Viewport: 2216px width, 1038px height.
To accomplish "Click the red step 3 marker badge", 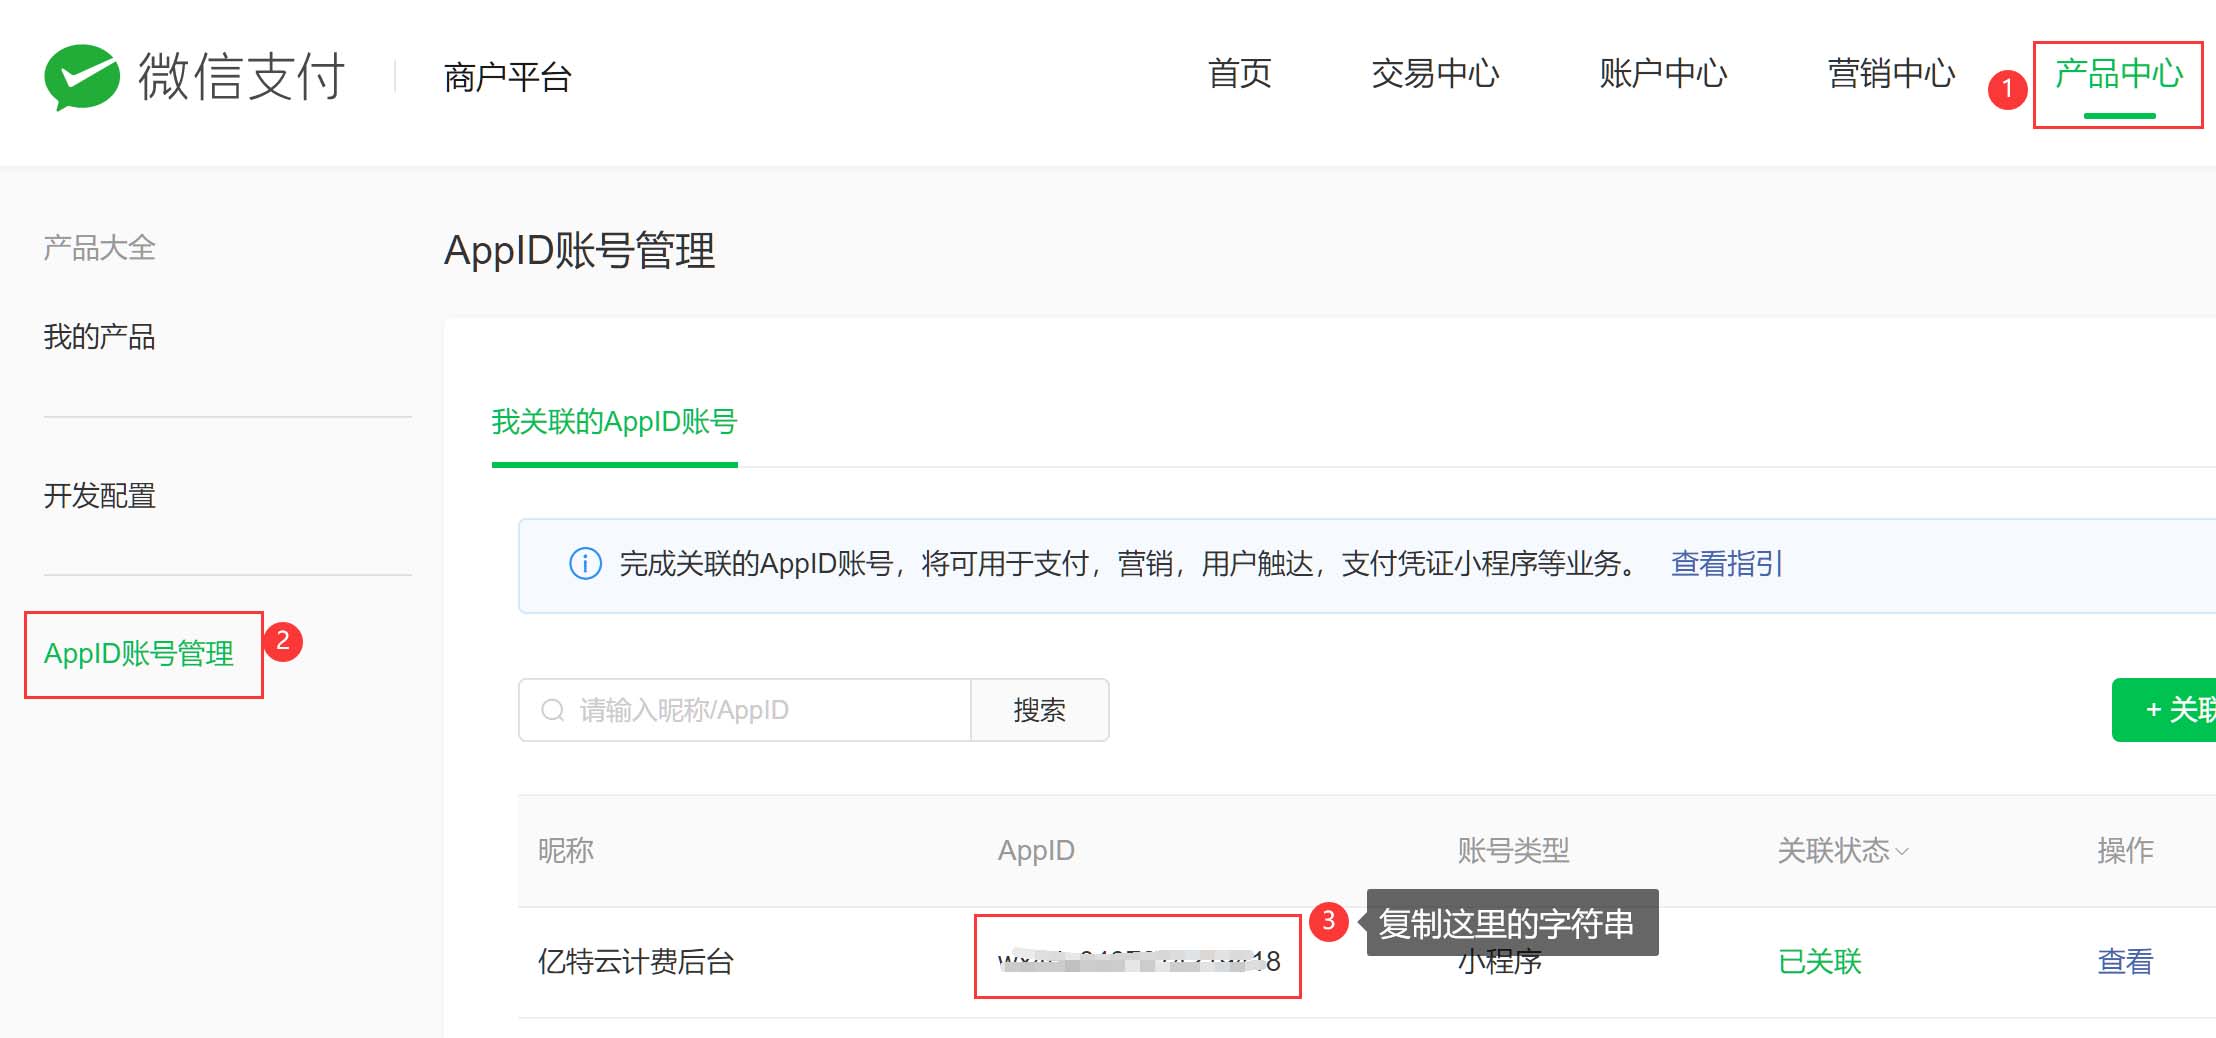I will coord(1328,921).
